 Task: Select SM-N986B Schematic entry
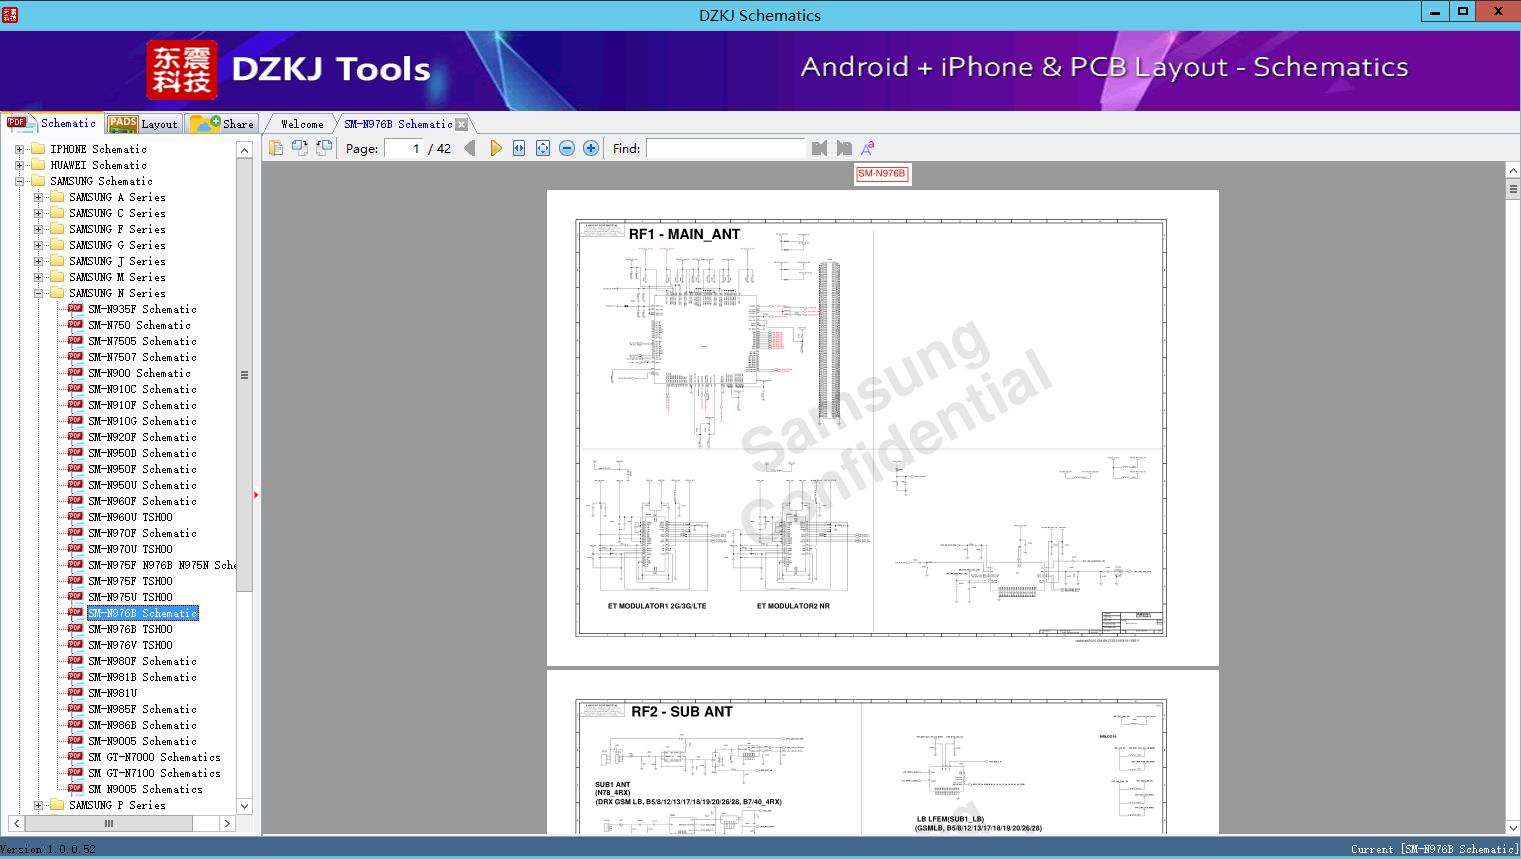click(142, 725)
